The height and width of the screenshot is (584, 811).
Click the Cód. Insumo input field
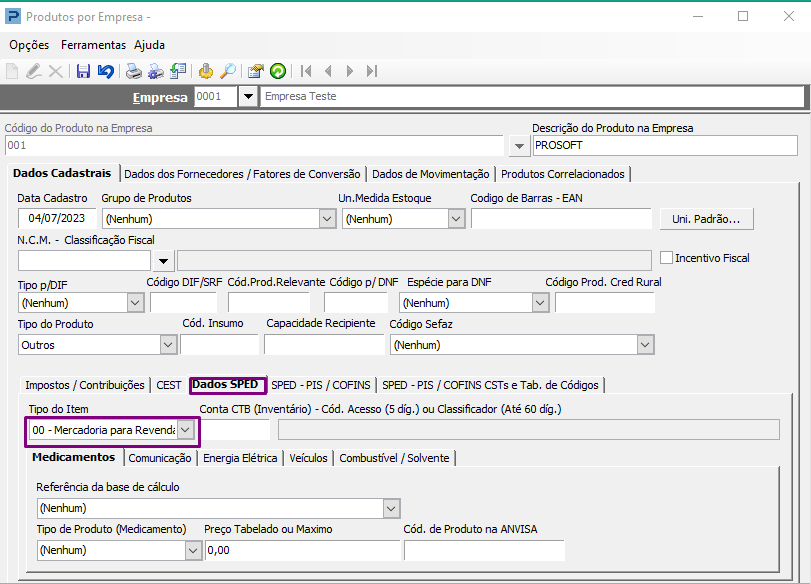tap(219, 345)
